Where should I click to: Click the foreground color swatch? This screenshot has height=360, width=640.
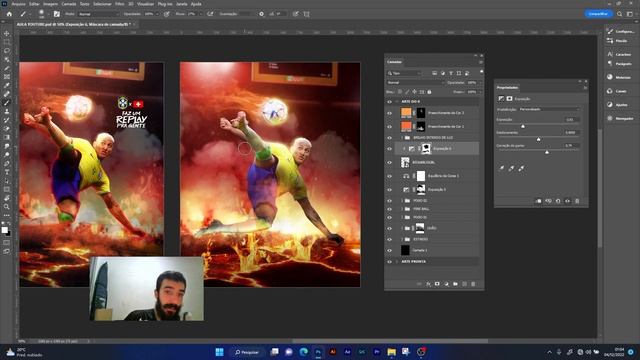click(x=4, y=230)
